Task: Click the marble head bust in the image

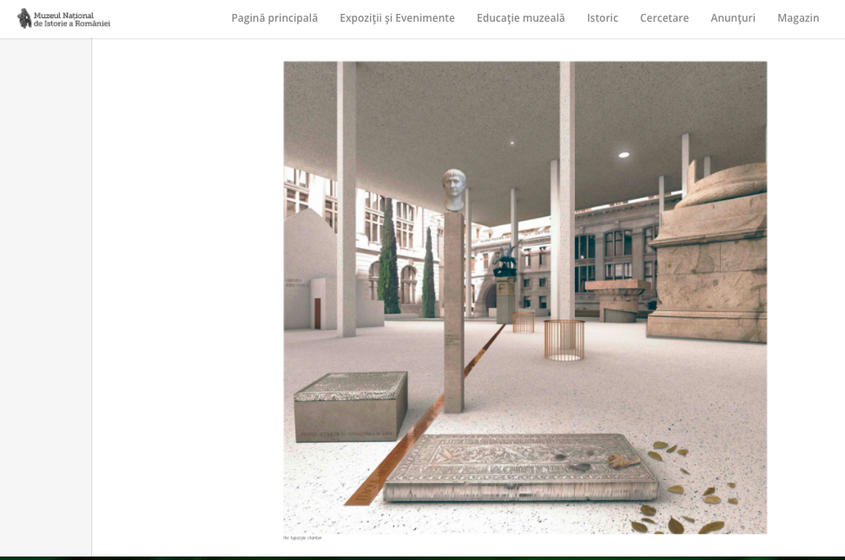Action: [454, 190]
